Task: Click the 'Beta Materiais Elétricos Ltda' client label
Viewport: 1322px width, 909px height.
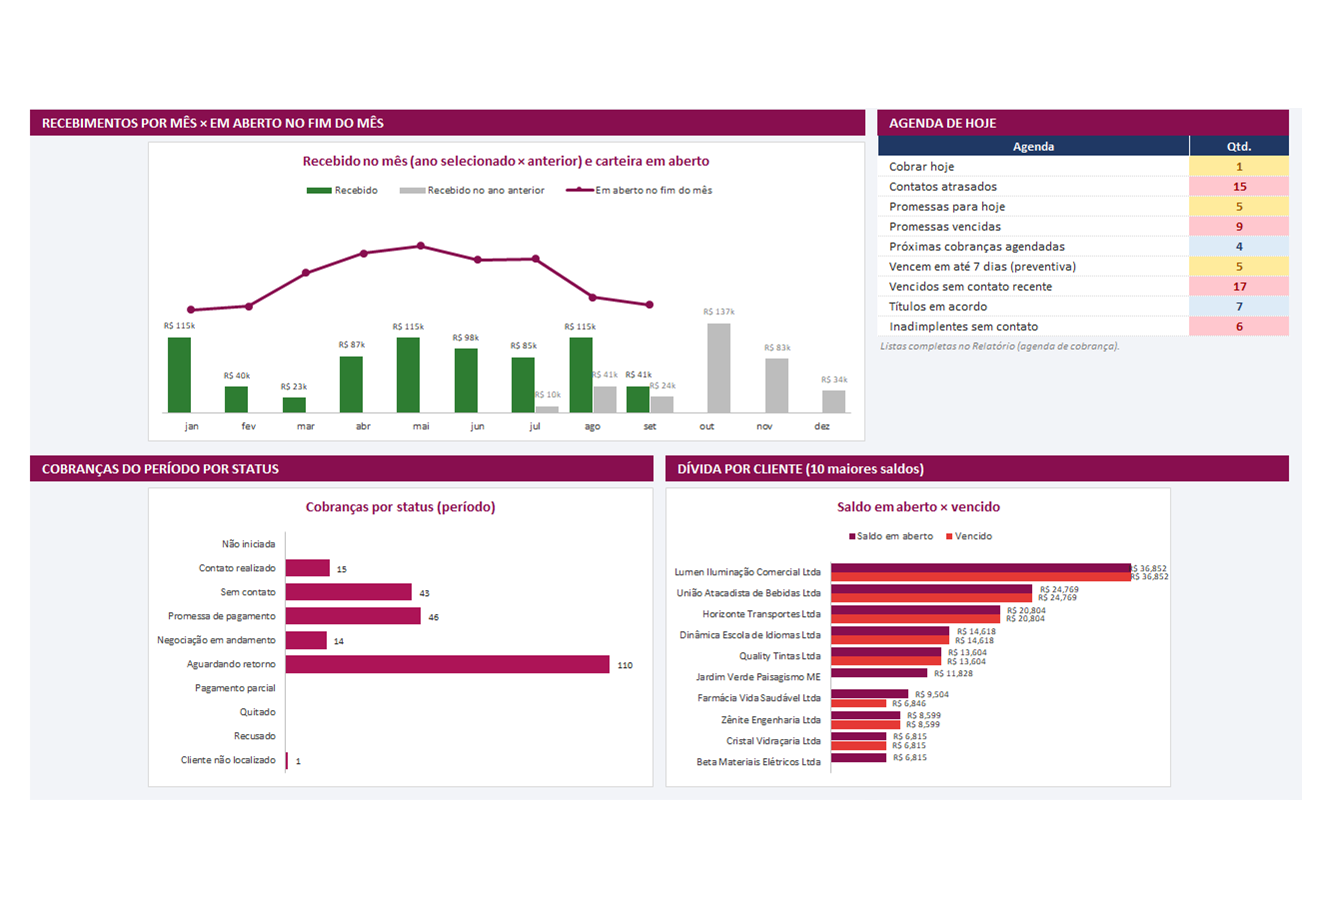Action: tap(759, 762)
